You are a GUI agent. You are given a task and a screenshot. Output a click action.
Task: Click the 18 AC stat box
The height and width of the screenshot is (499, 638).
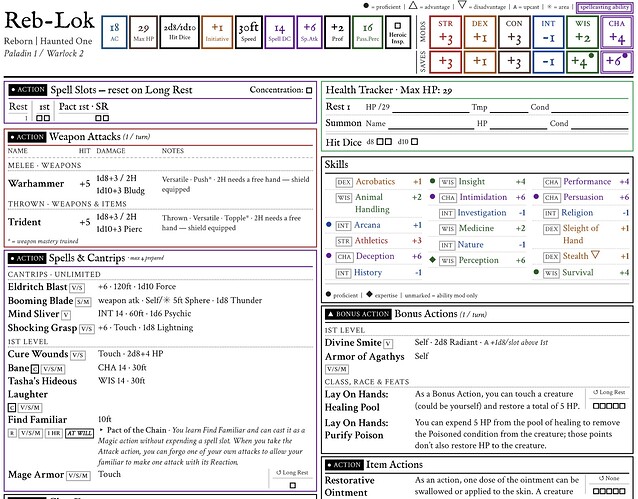click(x=114, y=33)
